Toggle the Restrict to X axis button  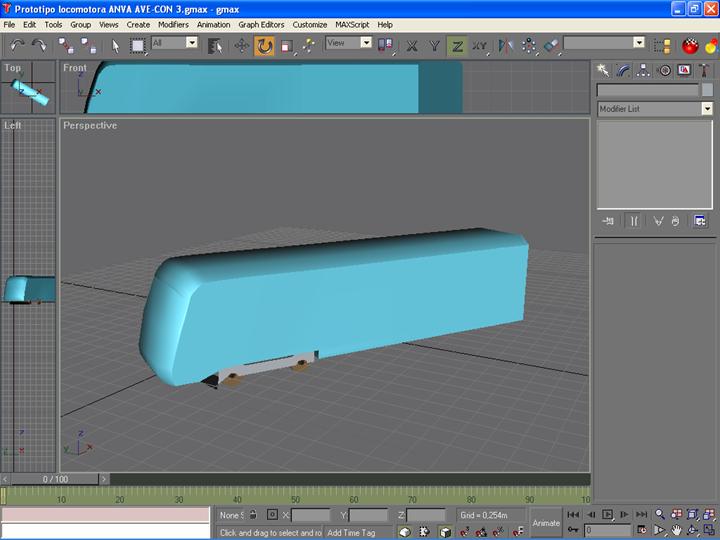[412, 45]
